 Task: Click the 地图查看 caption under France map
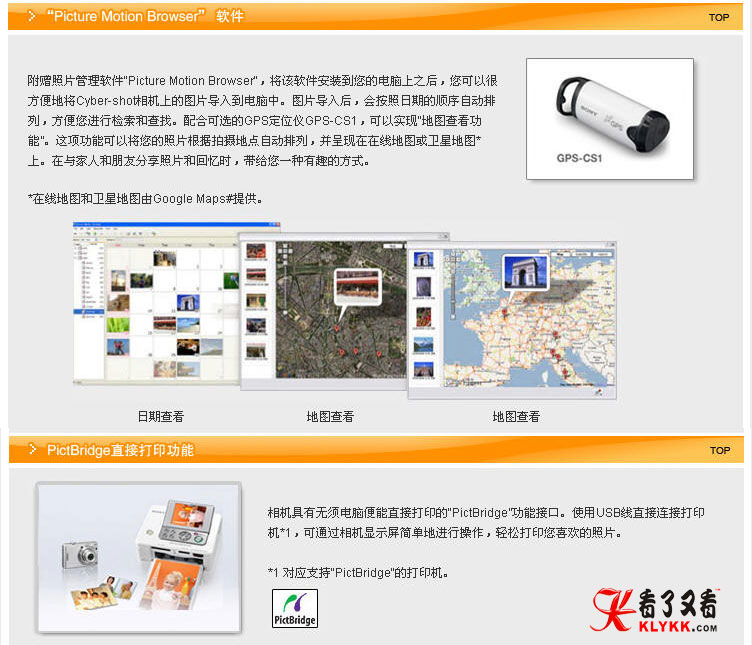[516, 417]
